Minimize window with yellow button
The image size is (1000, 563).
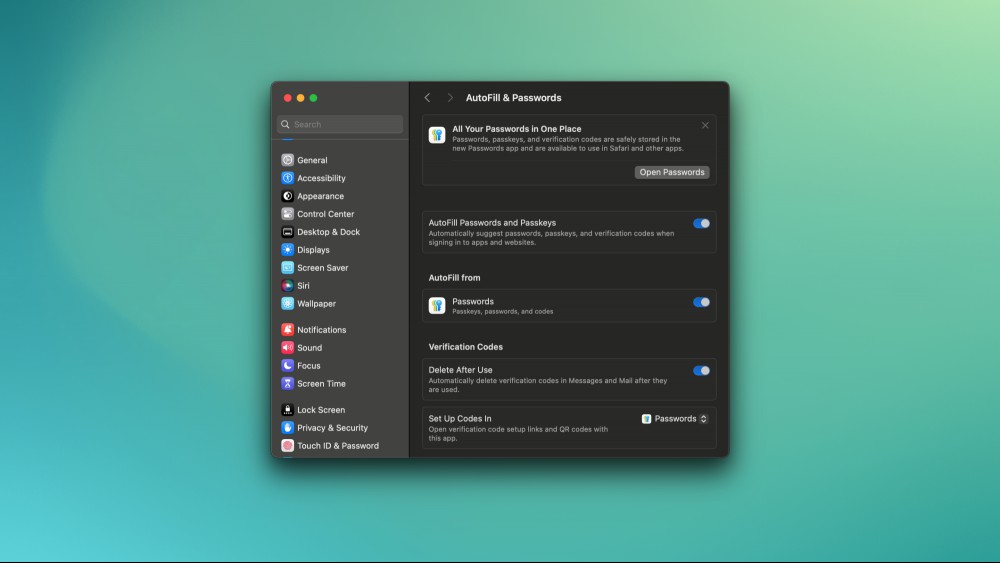coord(300,98)
